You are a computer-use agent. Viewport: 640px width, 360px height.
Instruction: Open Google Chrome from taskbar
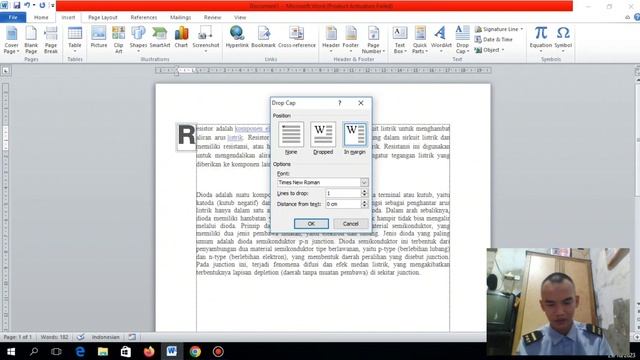pyautogui.click(x=195, y=351)
